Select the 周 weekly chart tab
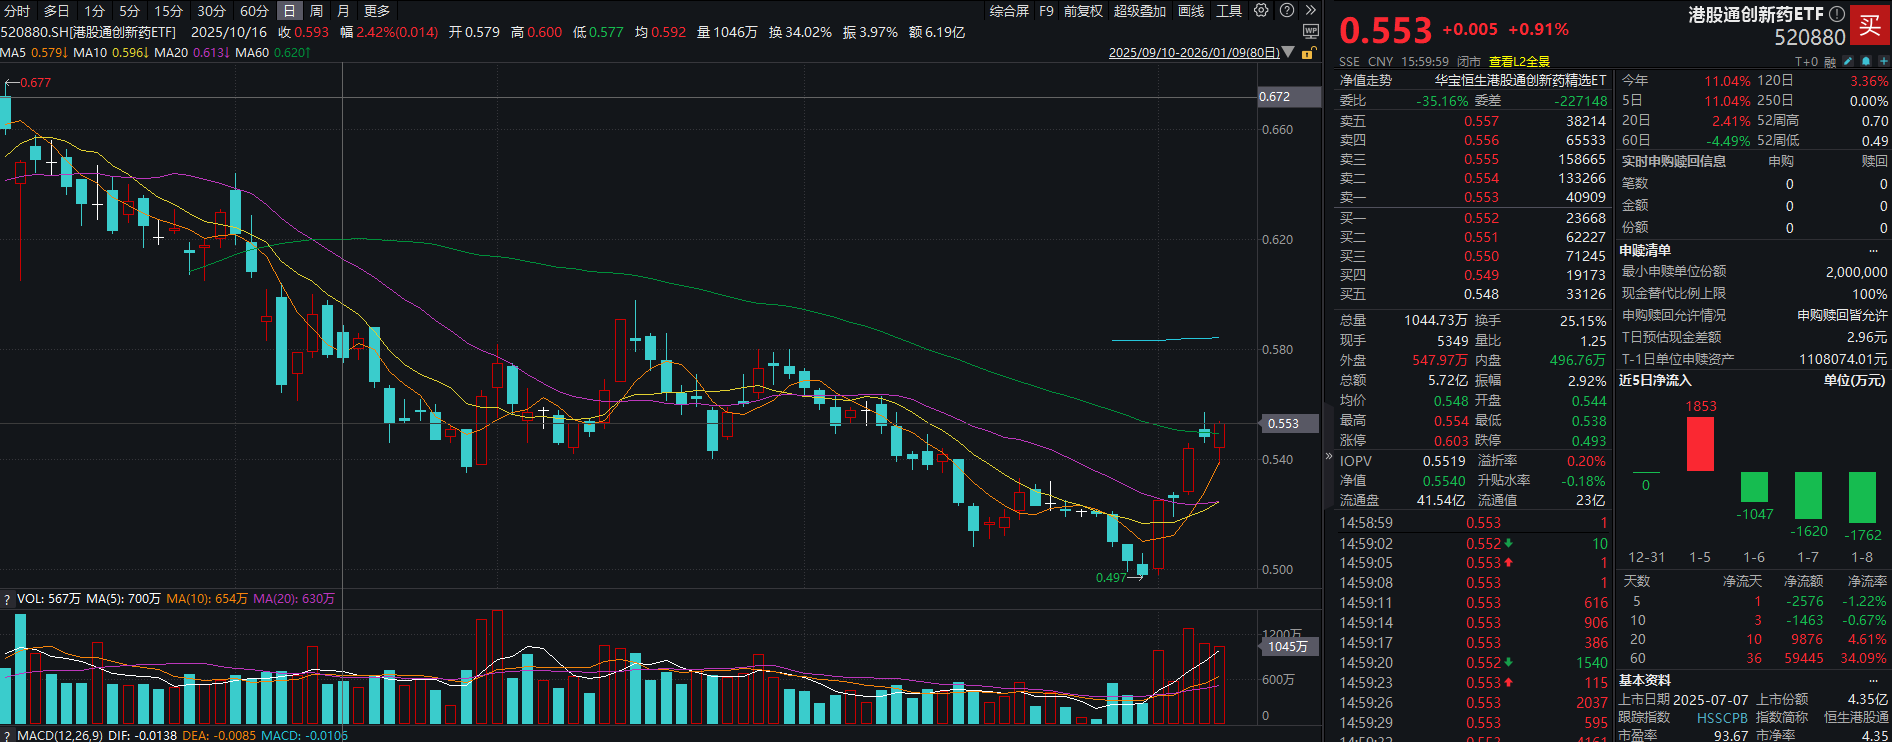Viewport: 1892px width, 742px height. coord(316,11)
